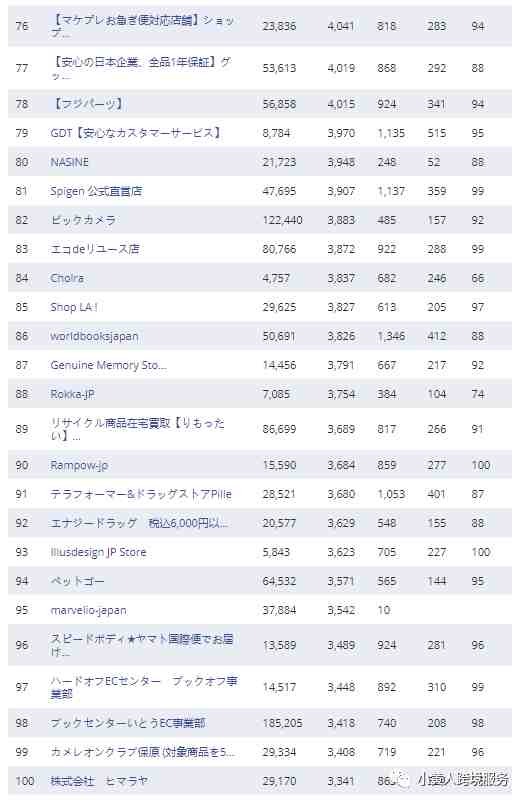The image size is (525, 803).
Task: Click the worldbooksjapan seller link
Action: tap(94, 336)
